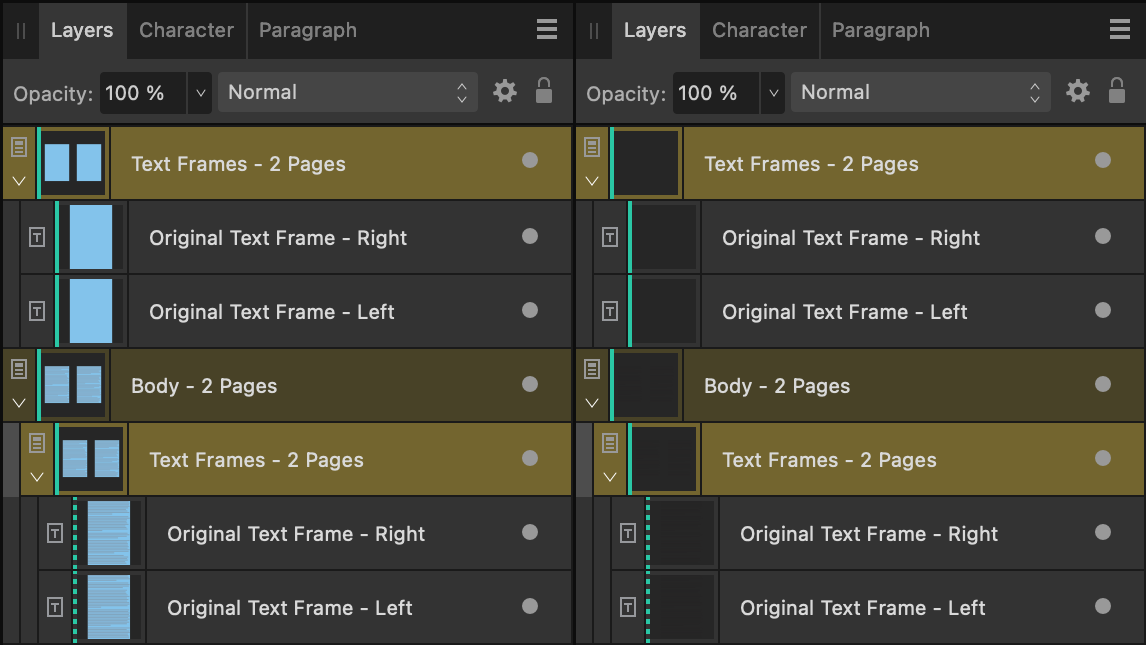Open the Opacity dropdown arrow
The image size is (1146, 645).
pos(199,92)
